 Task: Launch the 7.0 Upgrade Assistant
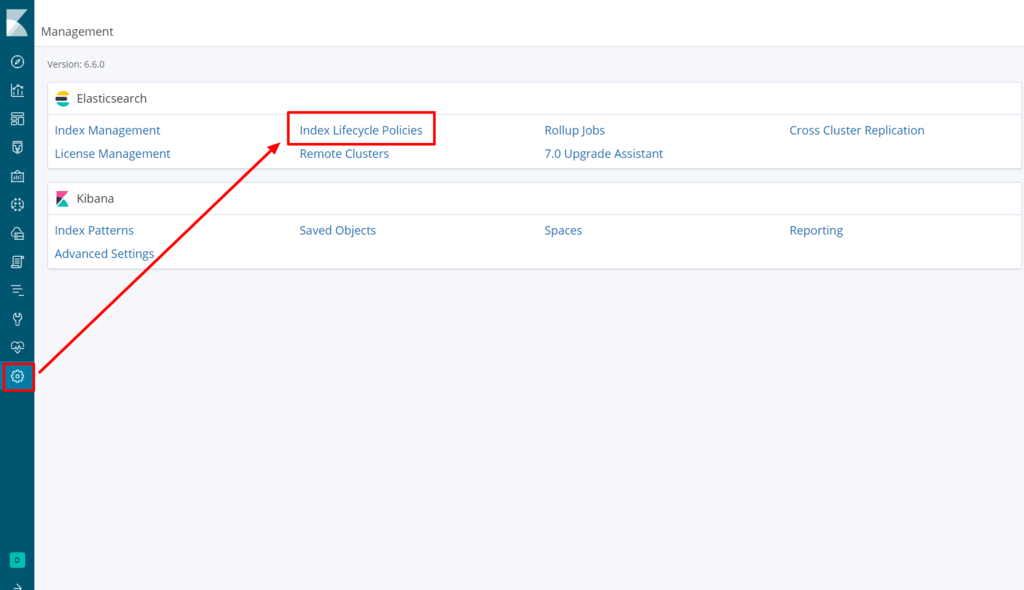click(603, 154)
